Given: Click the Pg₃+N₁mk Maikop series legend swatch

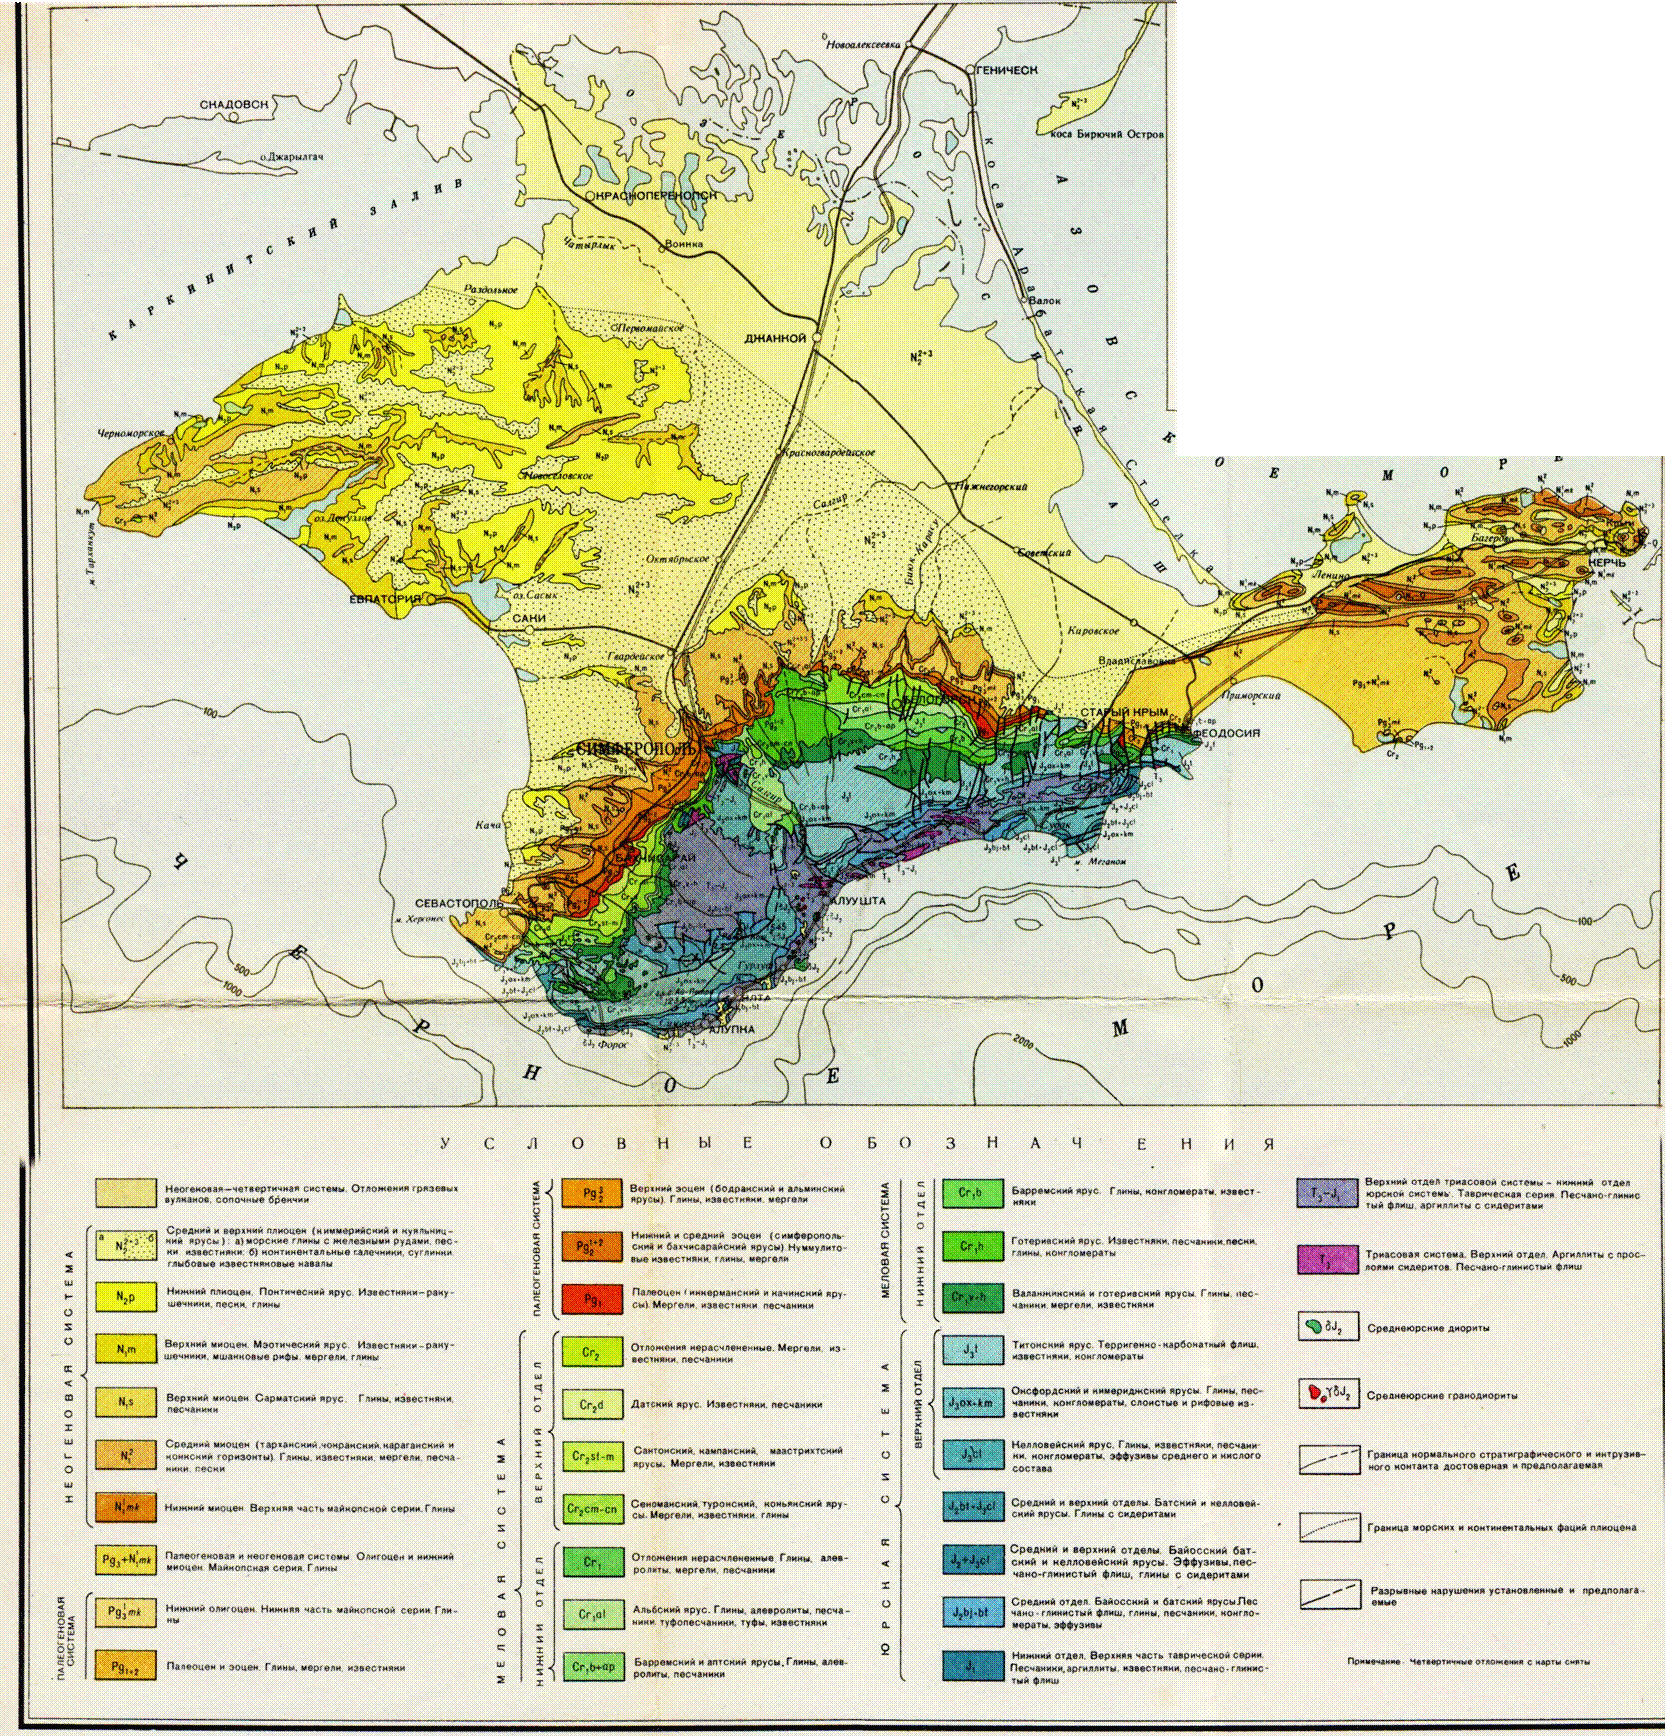Looking at the screenshot, I should pos(125,1559).
